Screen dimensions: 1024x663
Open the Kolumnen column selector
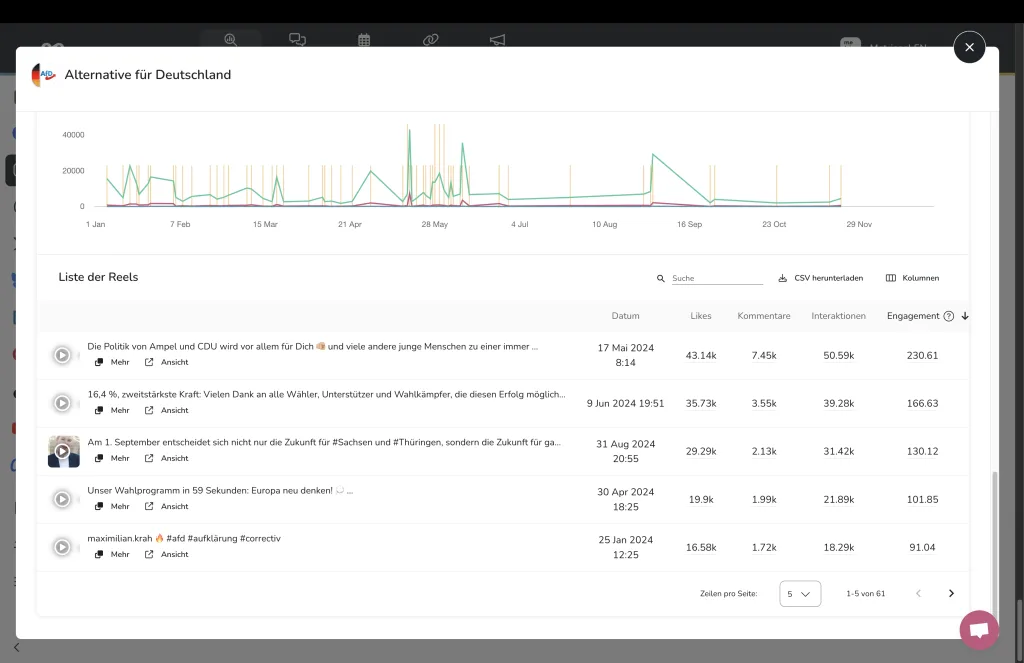[912, 278]
